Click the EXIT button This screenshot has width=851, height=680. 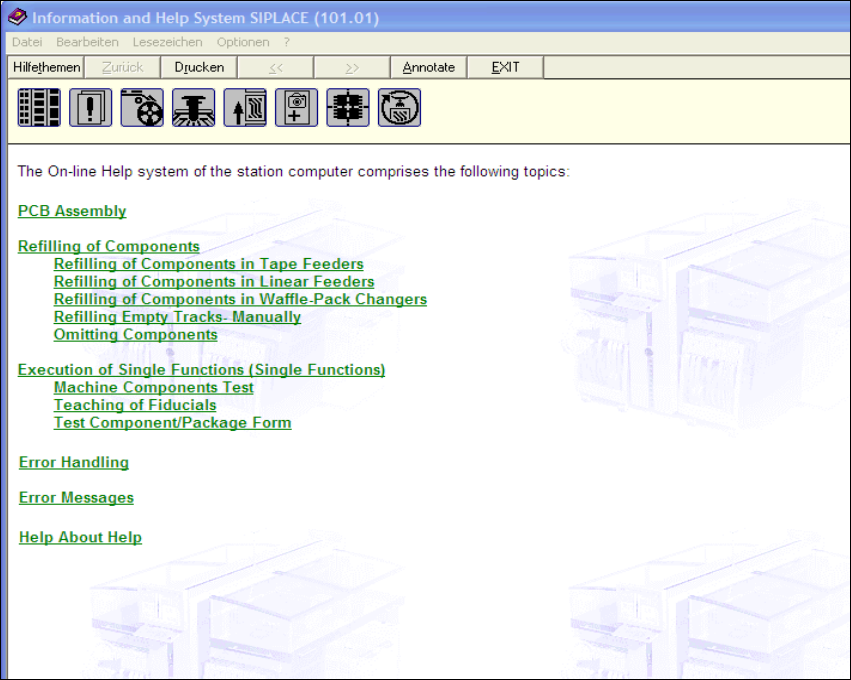coord(505,67)
